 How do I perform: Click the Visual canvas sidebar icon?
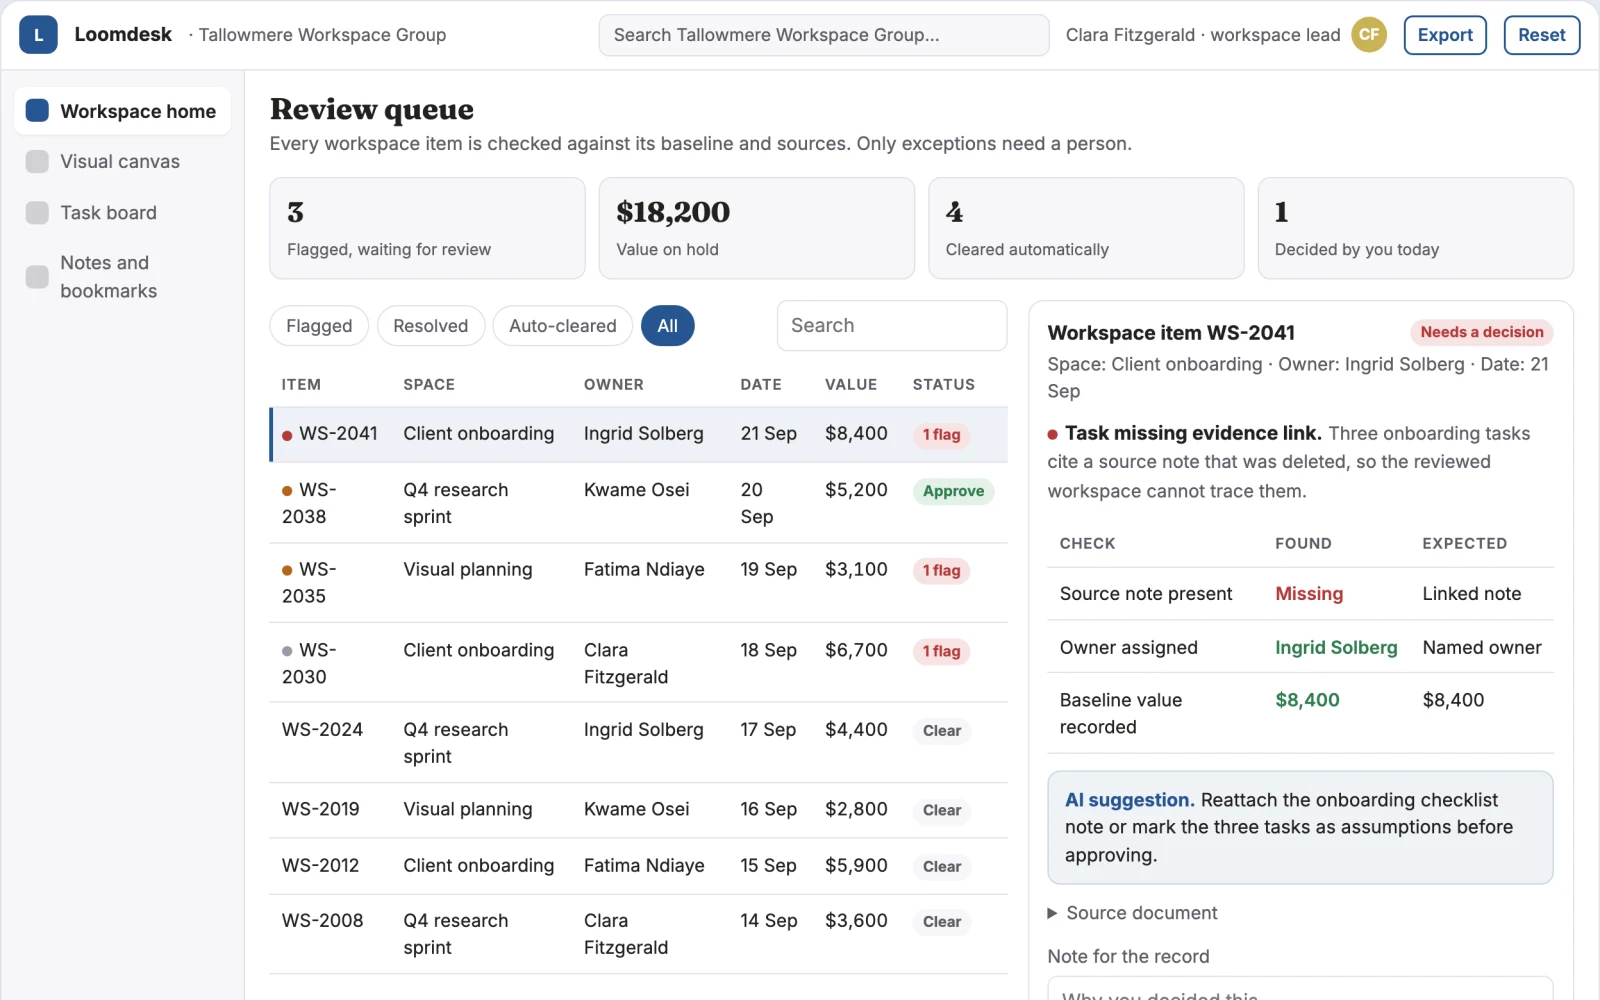pyautogui.click(x=37, y=161)
